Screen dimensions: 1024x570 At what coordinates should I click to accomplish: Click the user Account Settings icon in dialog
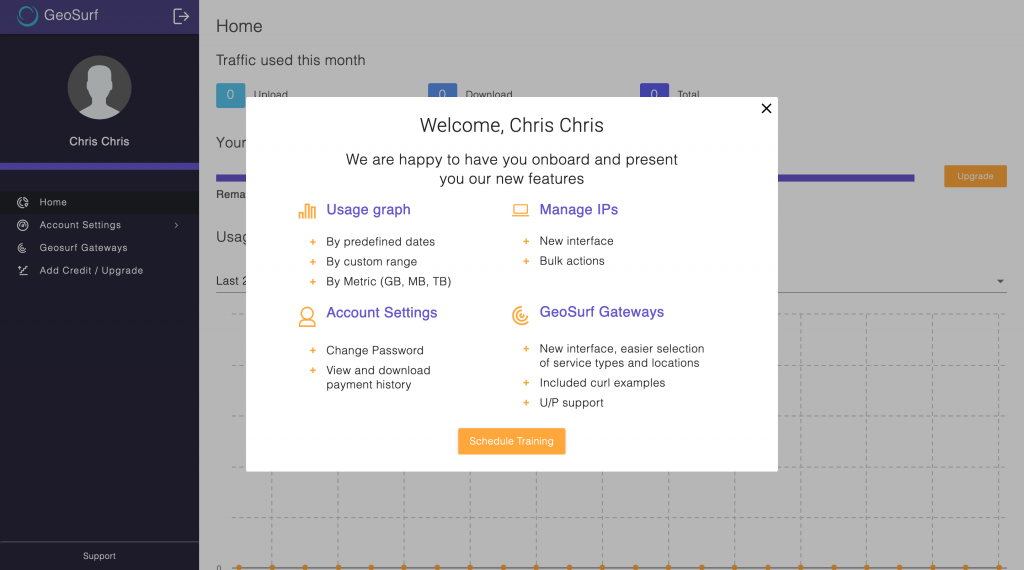click(x=307, y=317)
